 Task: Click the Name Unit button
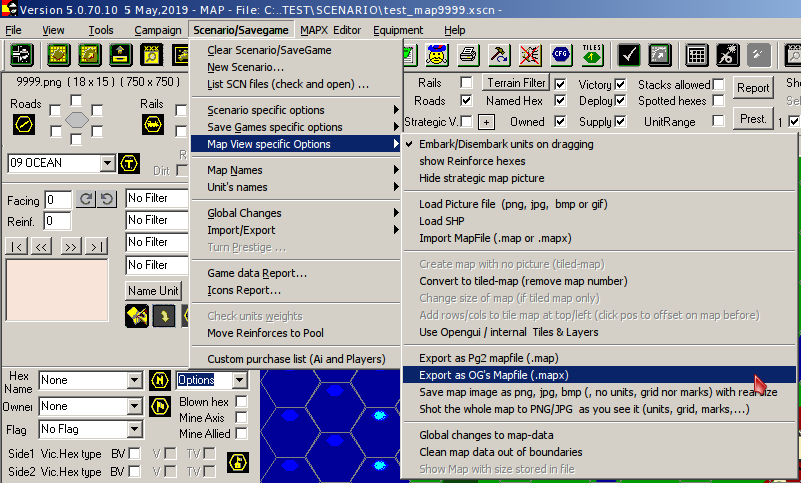click(153, 290)
